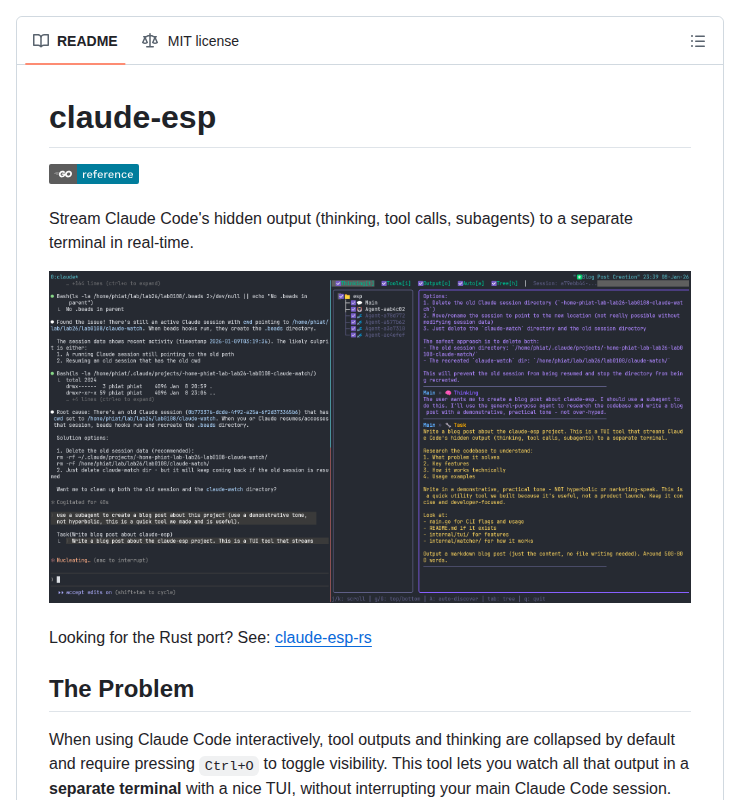Click the "Stream Claude Code's hidden output" description
Viewport: 740px width, 800px height.
(x=340, y=230)
